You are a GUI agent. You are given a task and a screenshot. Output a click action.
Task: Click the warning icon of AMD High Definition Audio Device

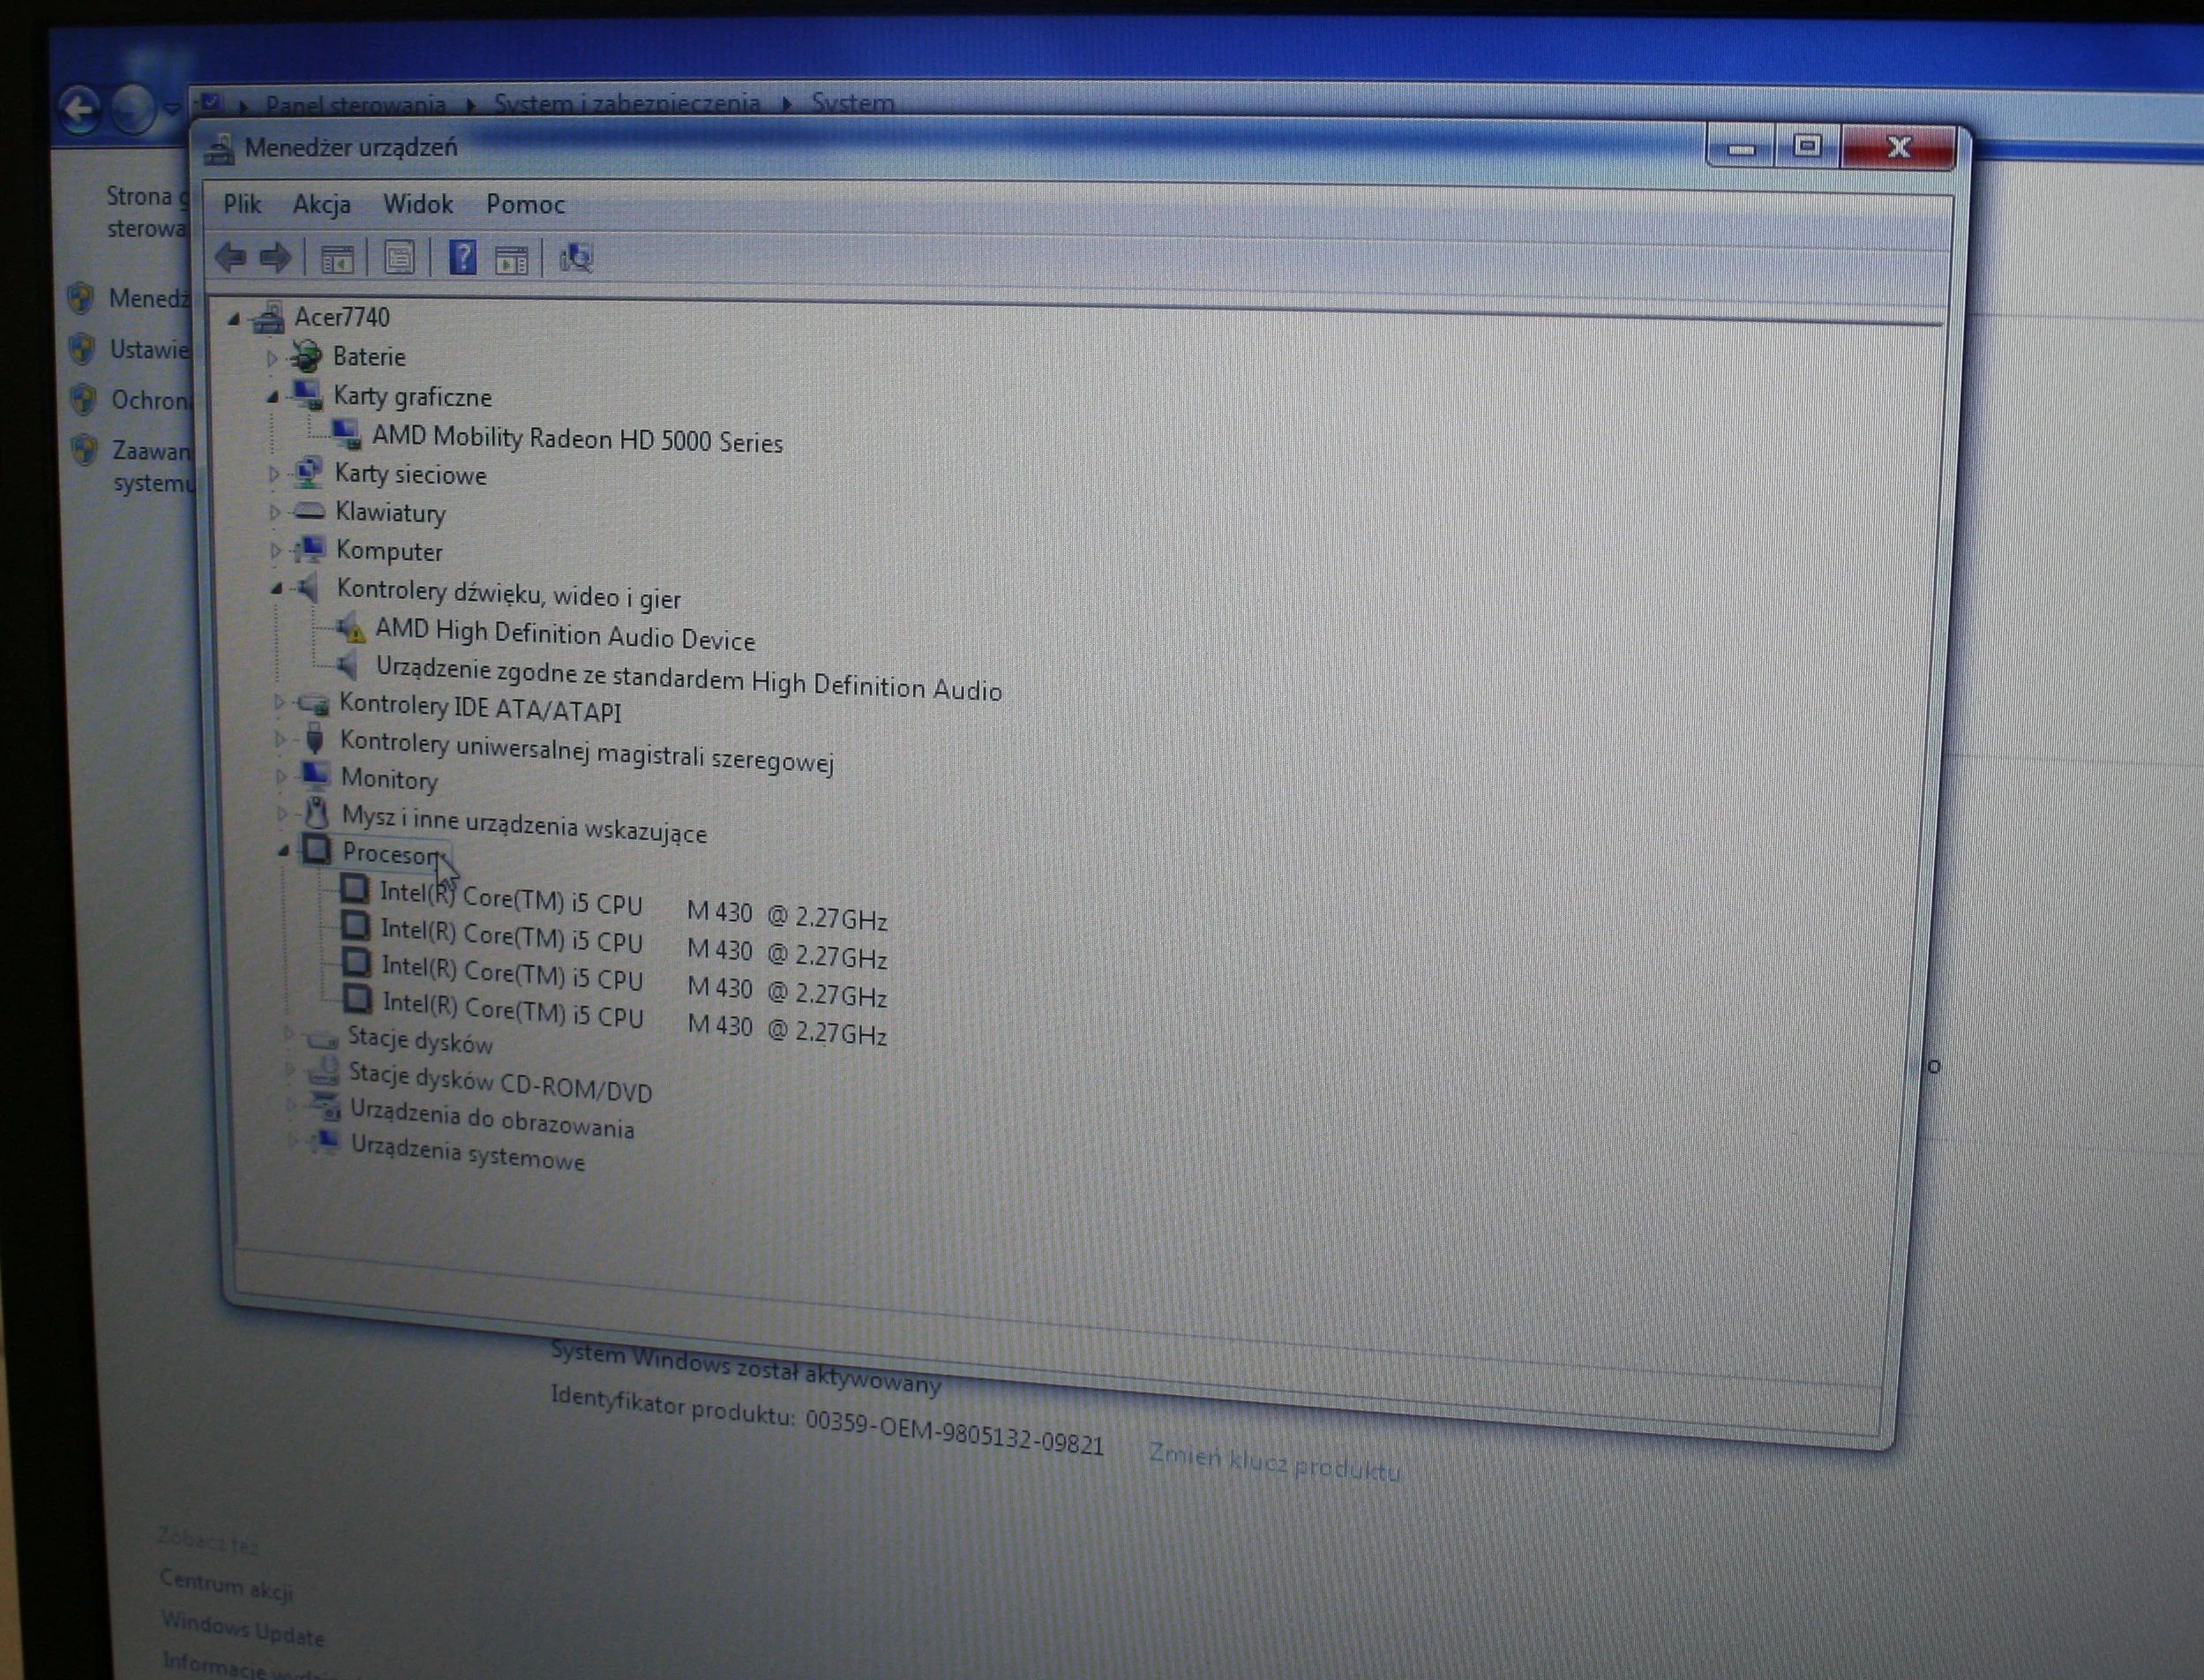(x=351, y=629)
